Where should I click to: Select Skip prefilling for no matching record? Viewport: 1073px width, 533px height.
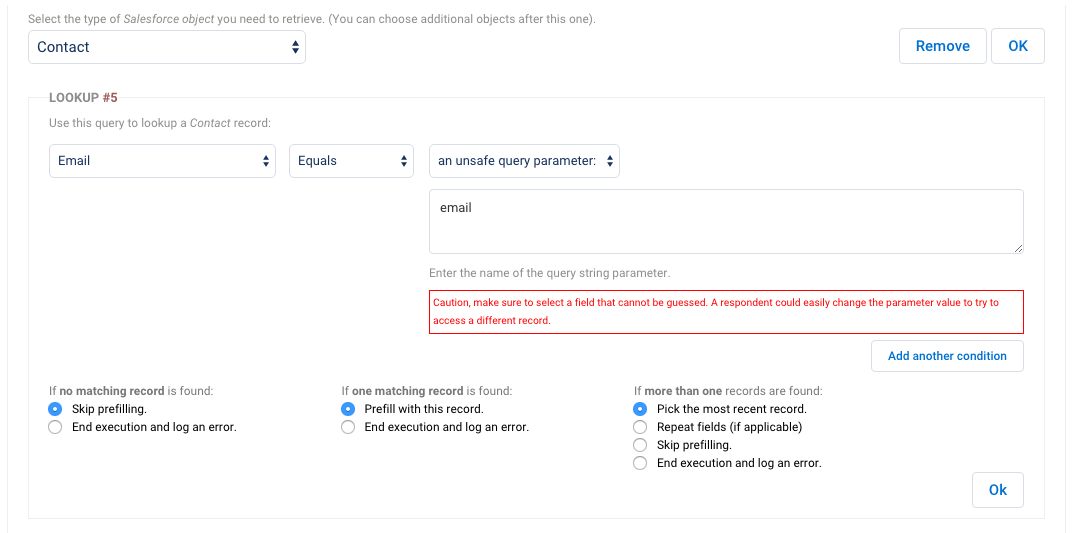55,409
